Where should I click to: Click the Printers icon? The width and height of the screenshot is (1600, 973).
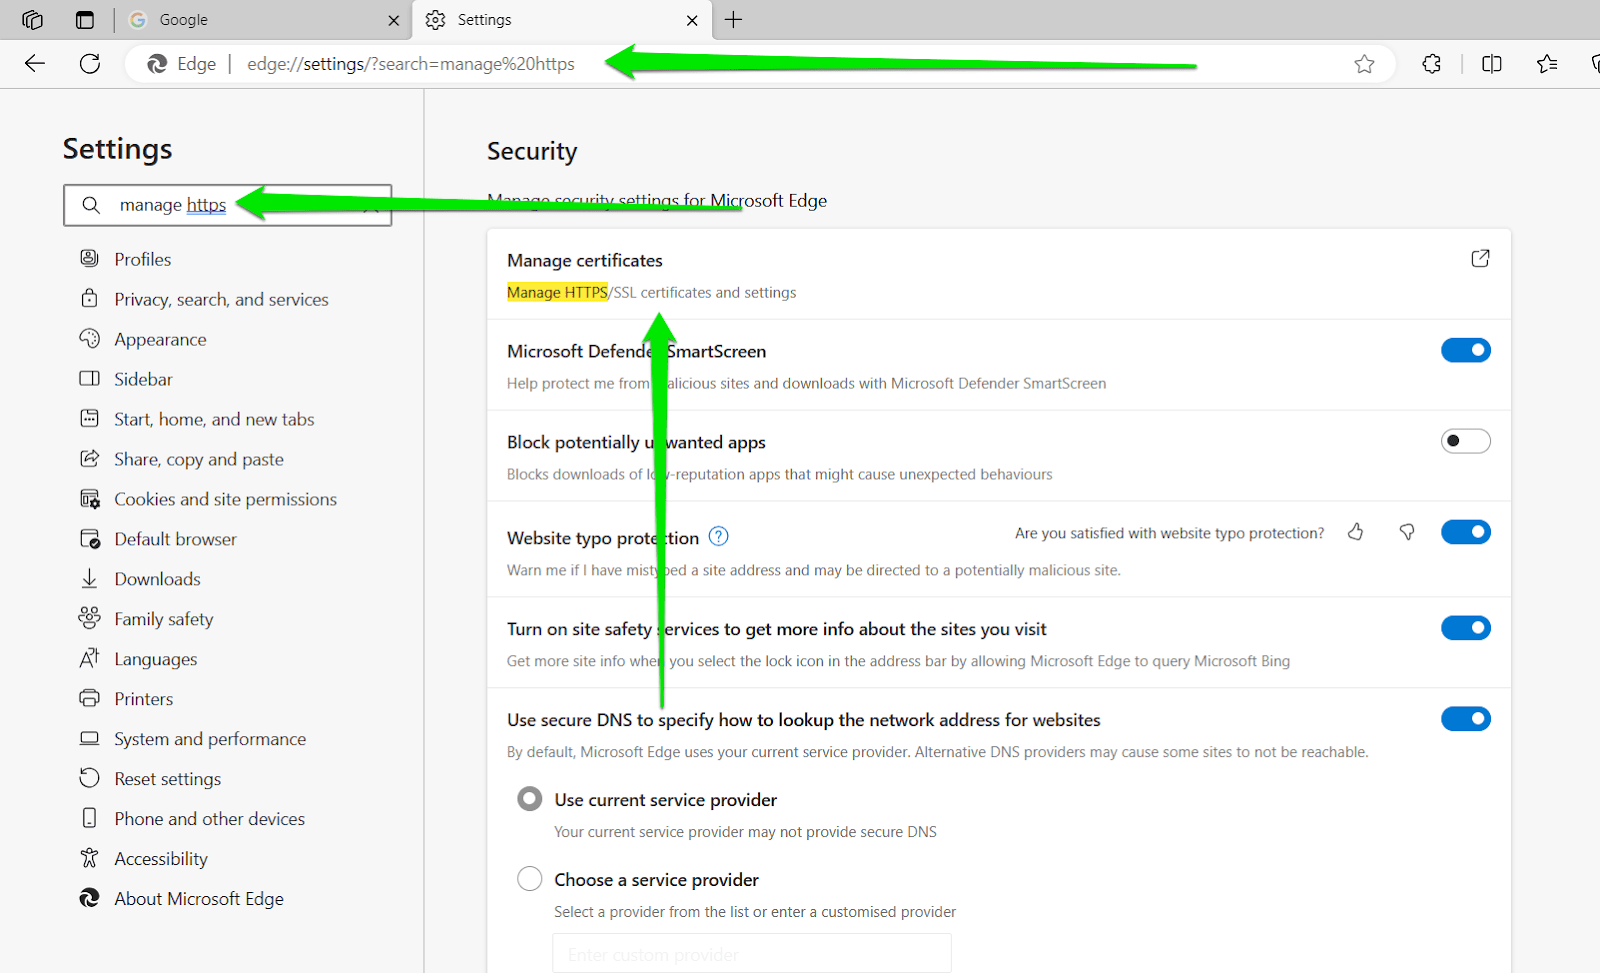click(x=90, y=698)
